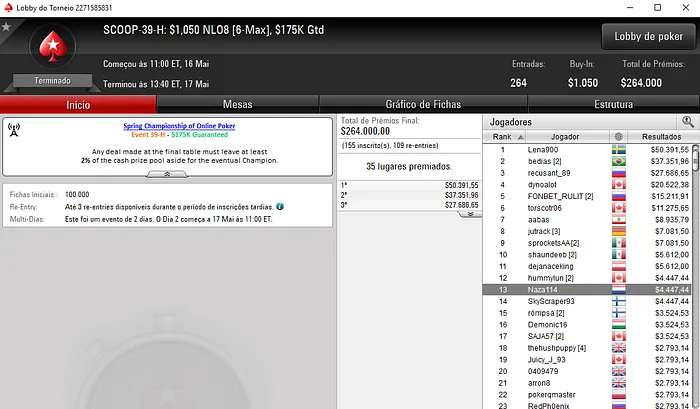Open the Estrutura tab
Screen dimensions: 700x409
(613, 104)
